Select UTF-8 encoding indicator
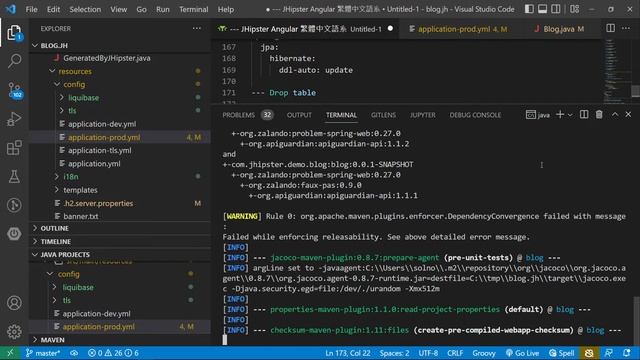The image size is (640, 360). (x=428, y=353)
